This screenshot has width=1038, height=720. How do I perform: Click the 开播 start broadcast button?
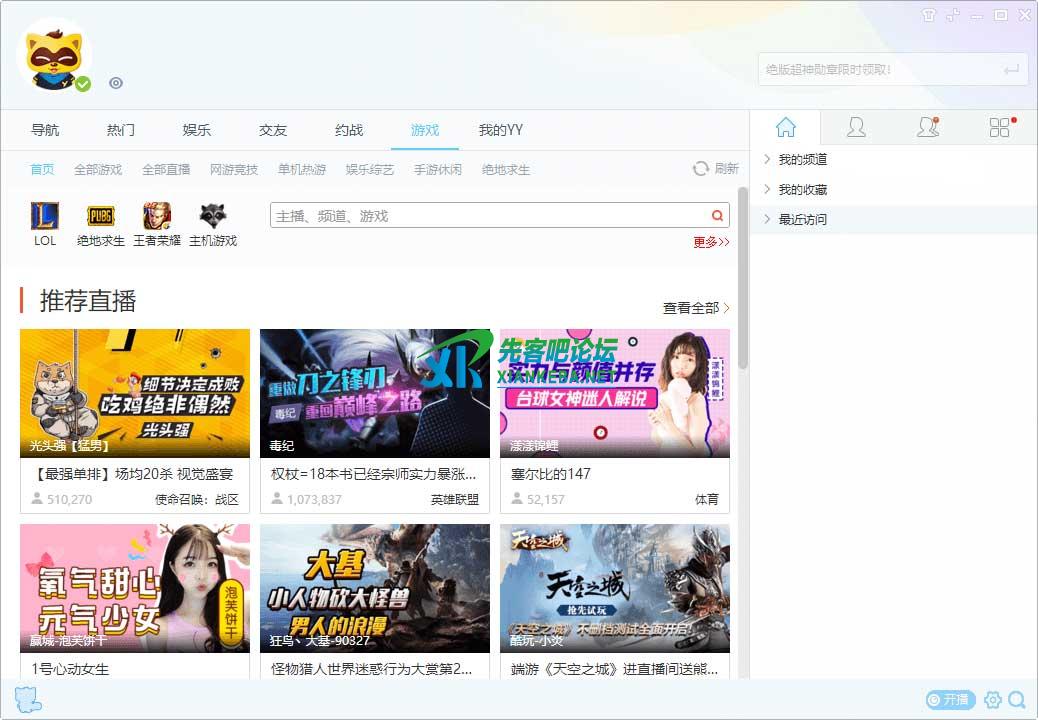(x=949, y=700)
